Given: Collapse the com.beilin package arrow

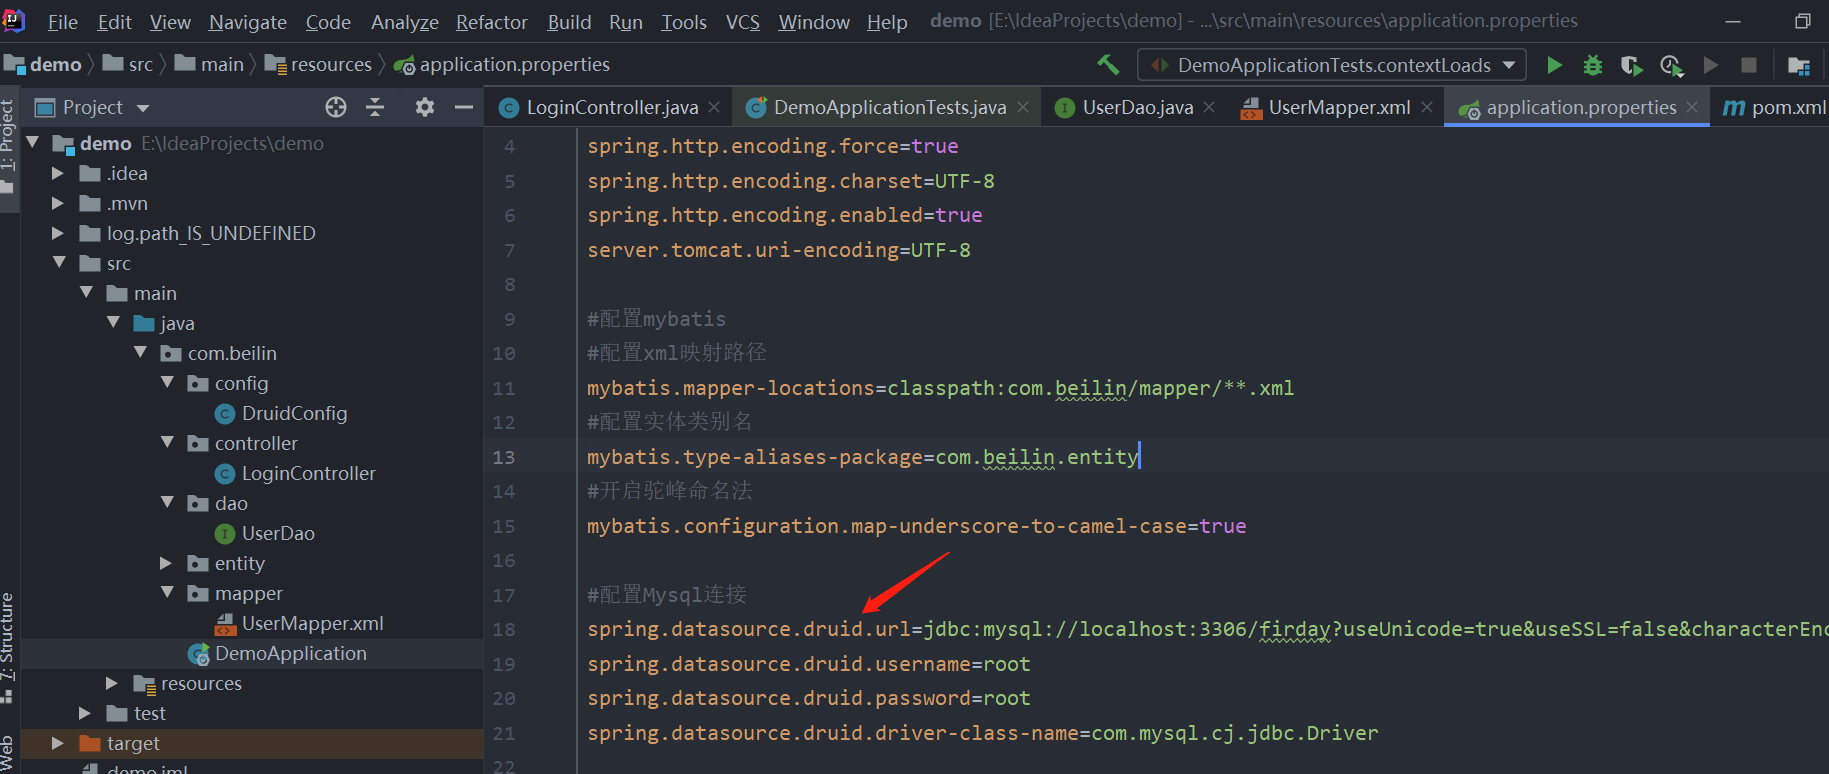Looking at the screenshot, I should pos(140,353).
